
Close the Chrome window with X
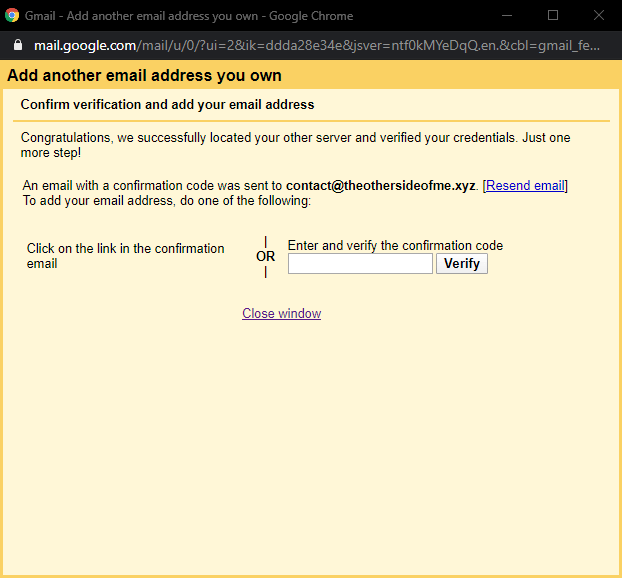599,15
